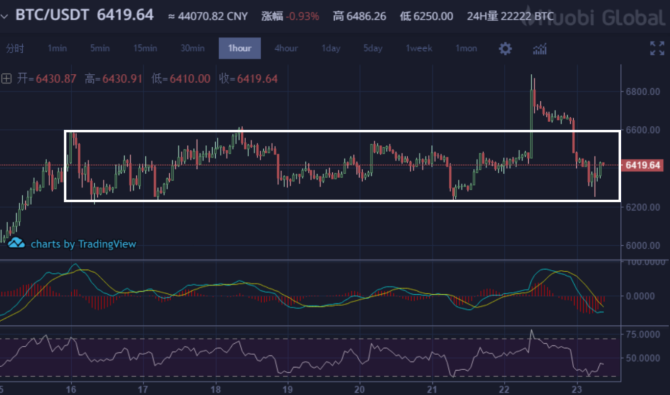This screenshot has height=395, width=670.
Task: Switch to the 1min interval
Action: click(x=57, y=48)
